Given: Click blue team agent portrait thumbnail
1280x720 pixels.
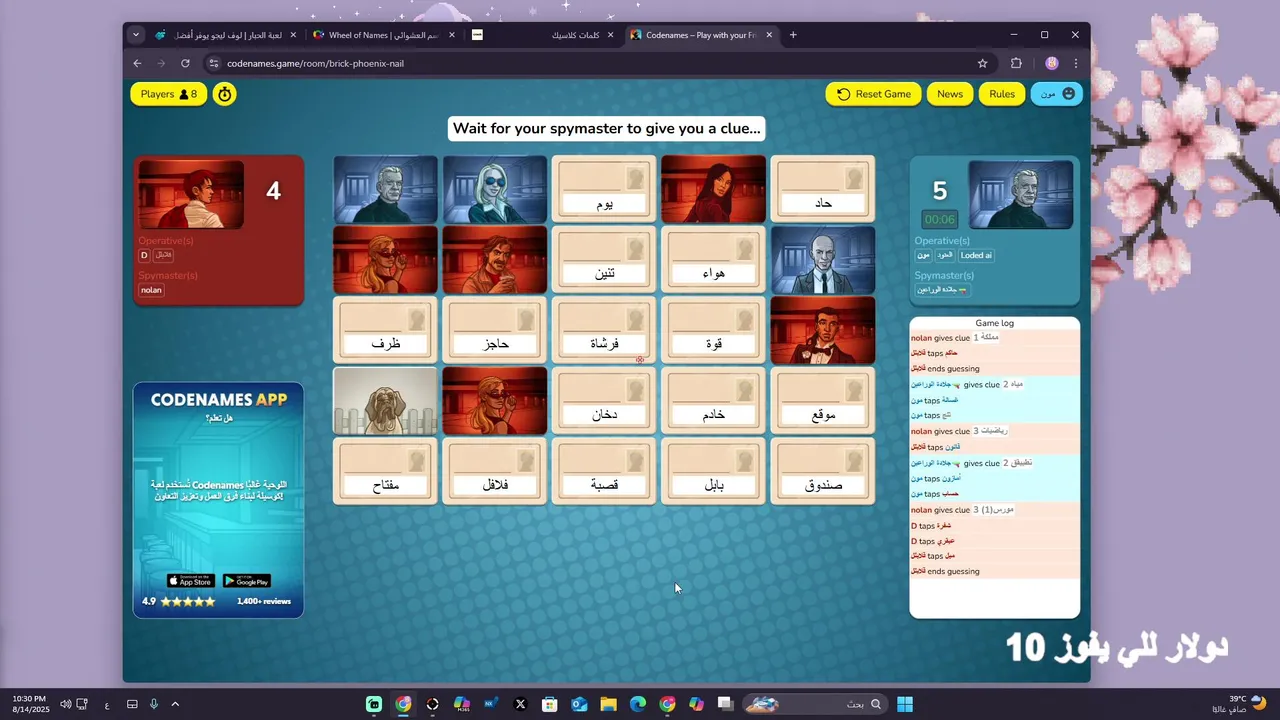Looking at the screenshot, I should (x=1020, y=194).
